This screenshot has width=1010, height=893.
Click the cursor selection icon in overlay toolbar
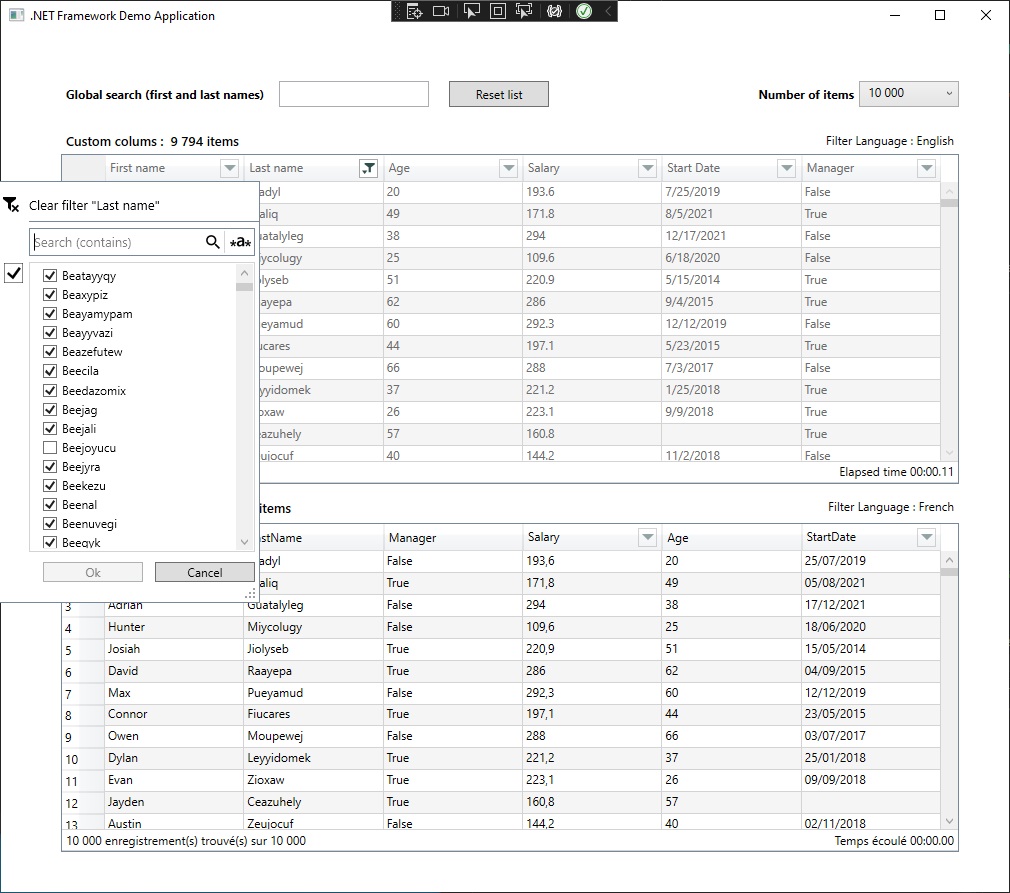coord(471,11)
